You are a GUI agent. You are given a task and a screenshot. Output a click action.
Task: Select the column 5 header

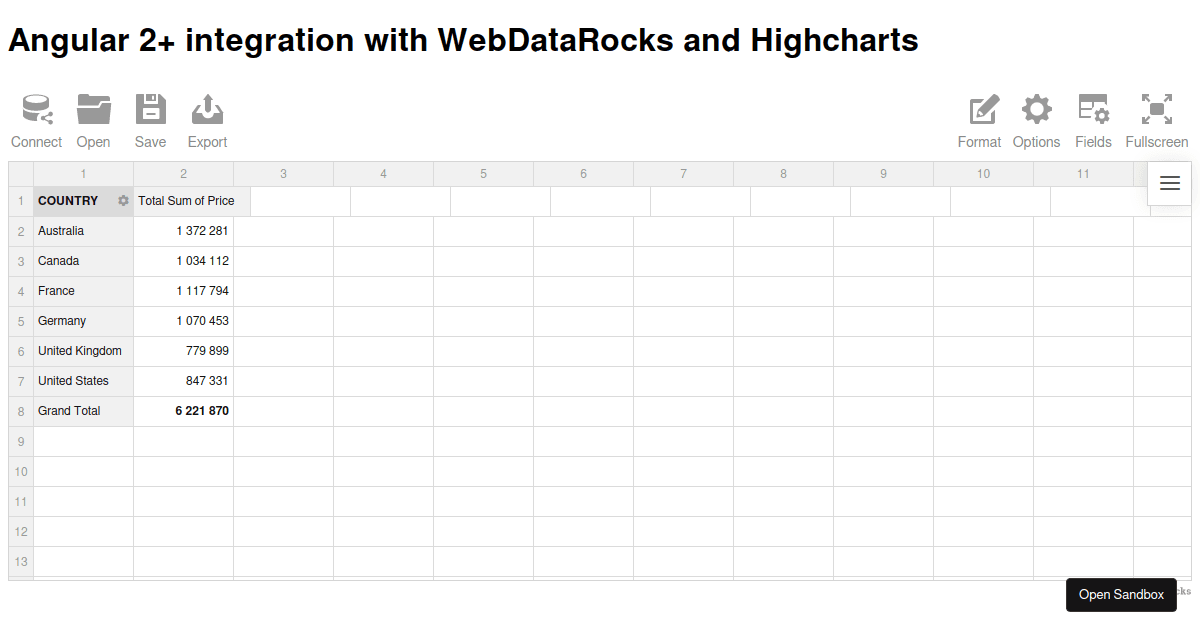(x=484, y=174)
